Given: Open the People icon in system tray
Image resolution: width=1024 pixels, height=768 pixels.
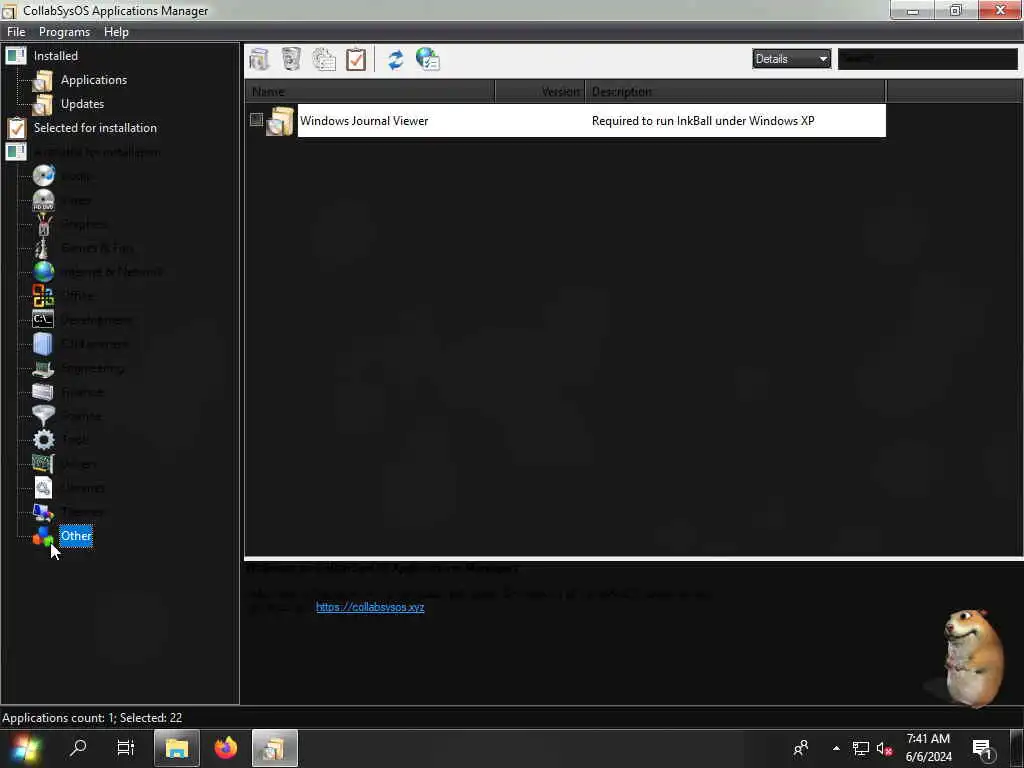Looking at the screenshot, I should point(800,748).
